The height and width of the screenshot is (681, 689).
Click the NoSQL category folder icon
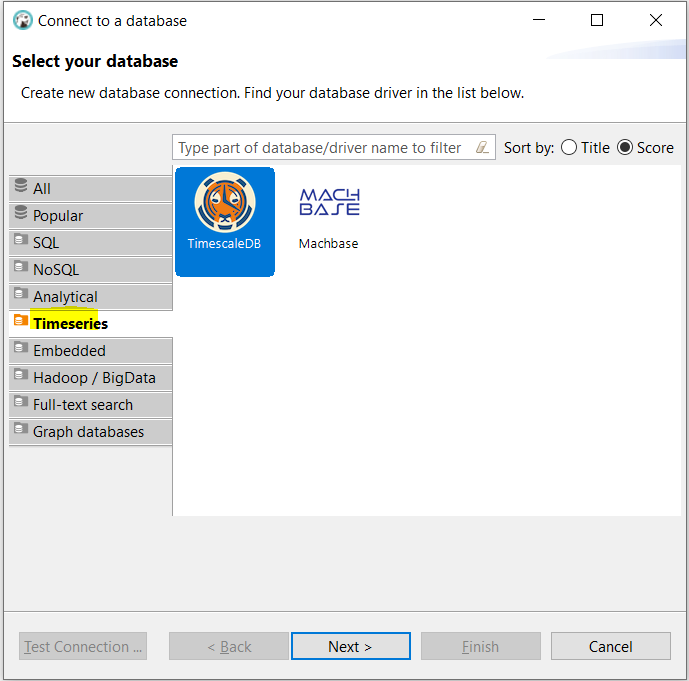(x=21, y=266)
